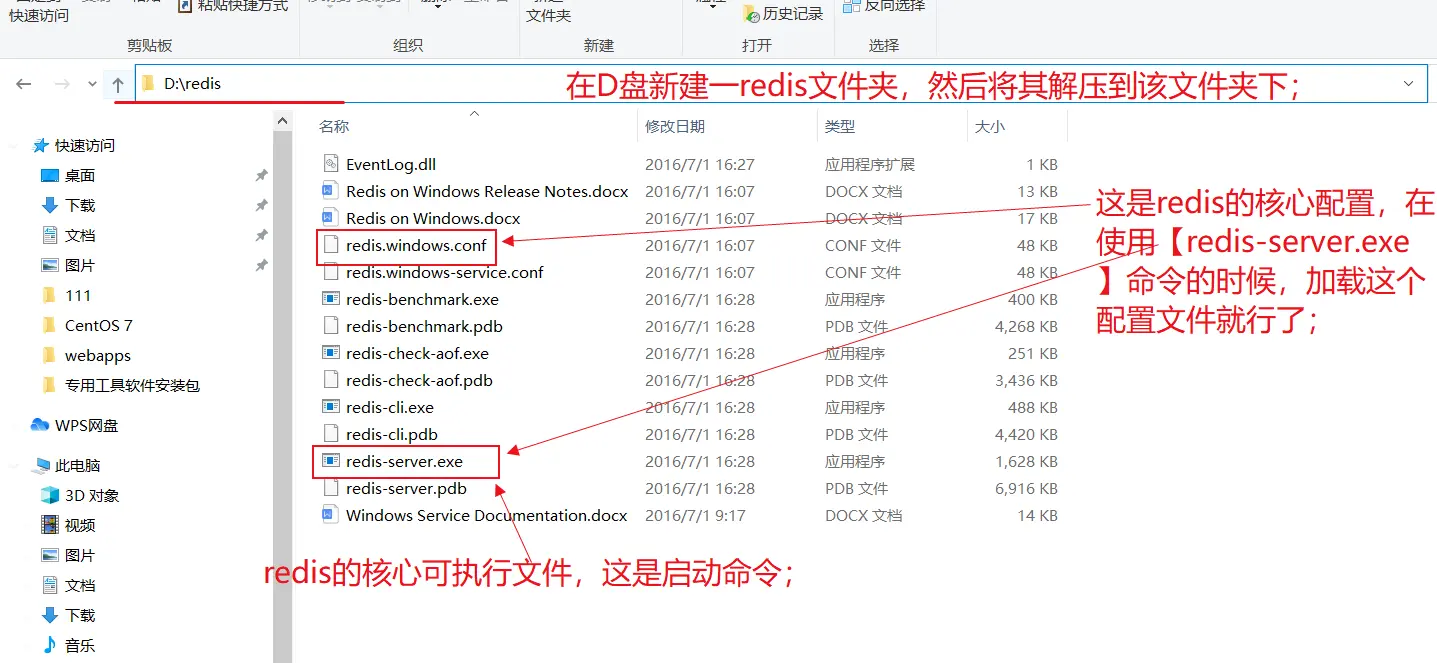Screen dimensions: 1437x663
Task: Open recent locations dropdown next to Forward arrow
Action: tap(92, 85)
